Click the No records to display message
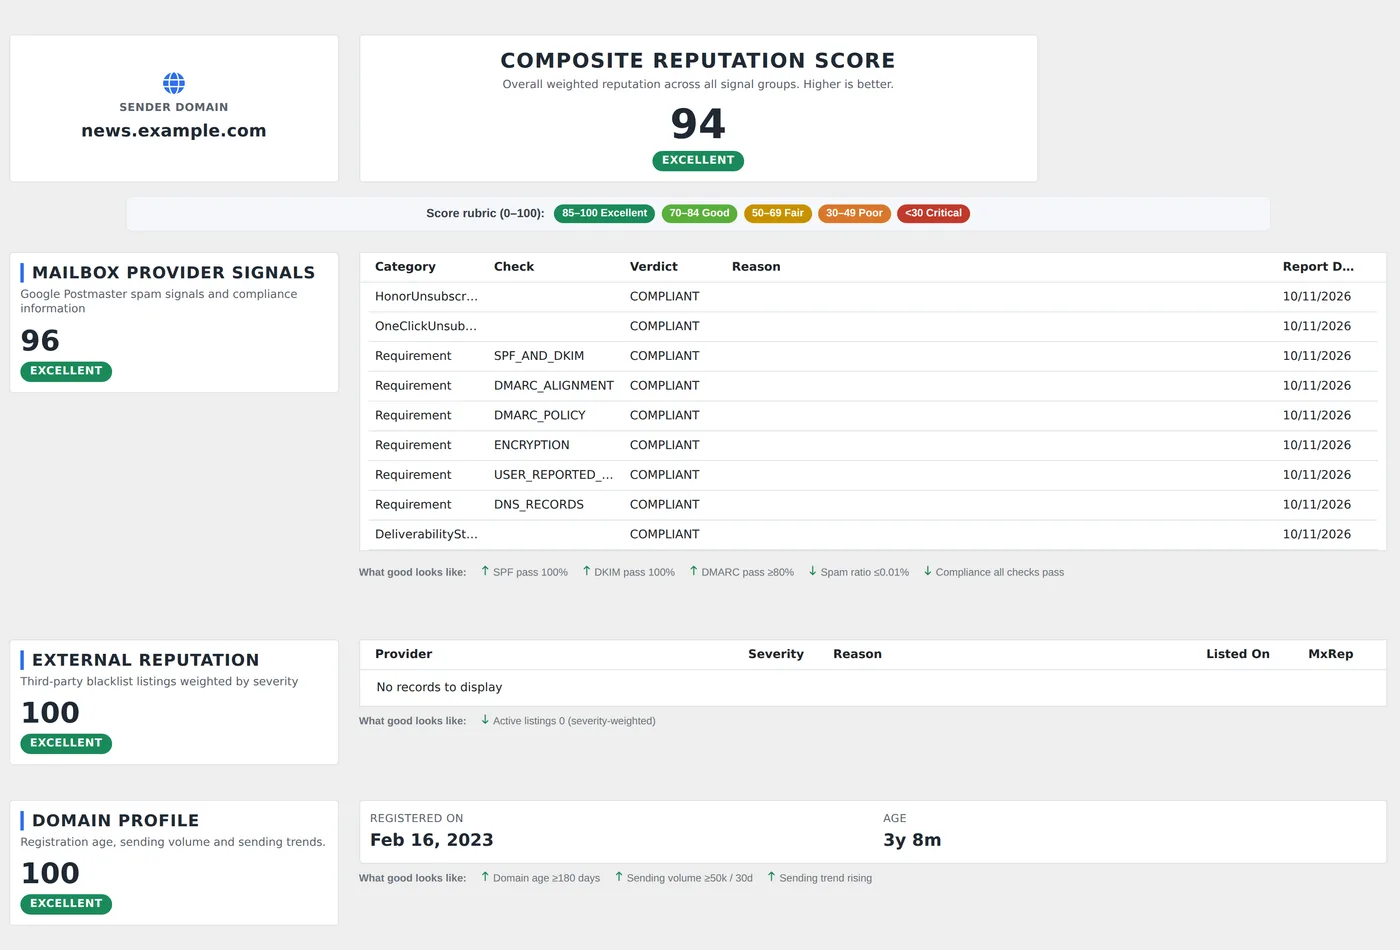The image size is (1400, 950). [439, 688]
